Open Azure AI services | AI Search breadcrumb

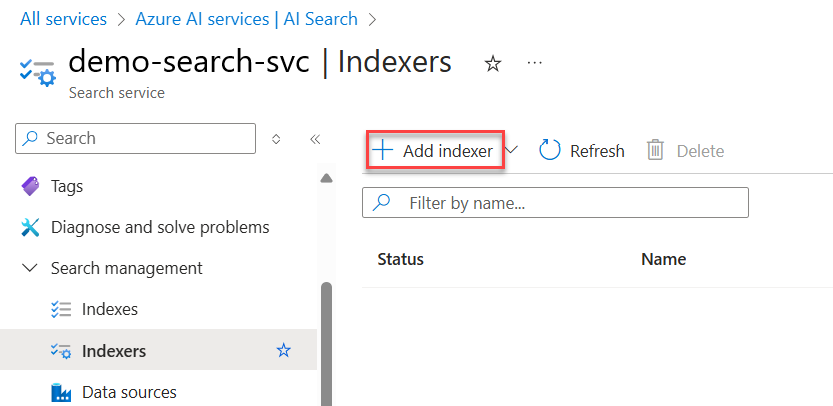[246, 19]
